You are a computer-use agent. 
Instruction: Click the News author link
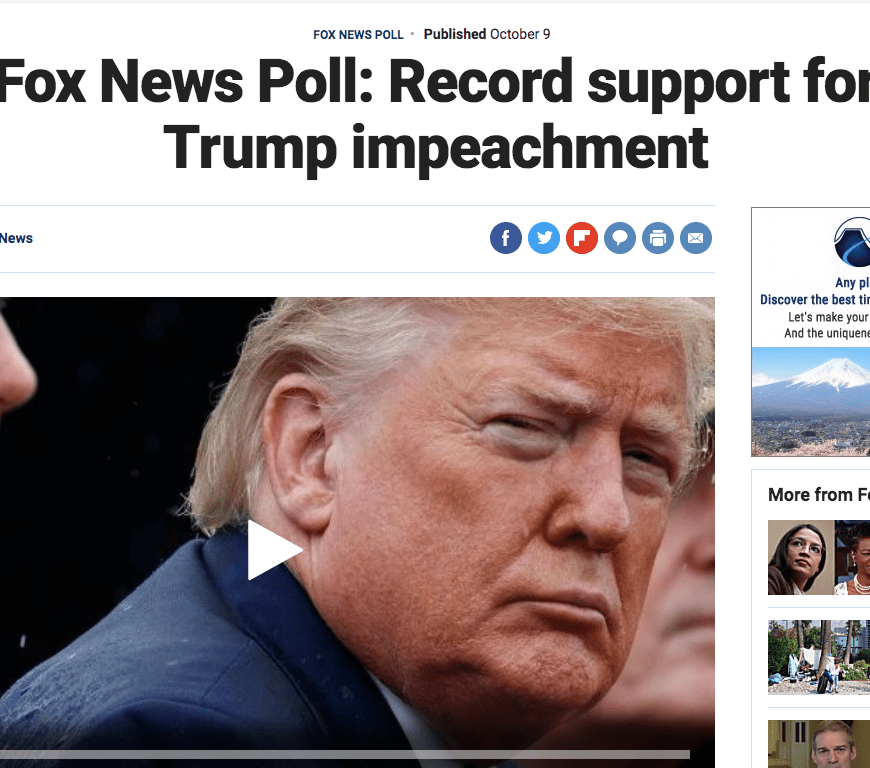click(x=16, y=238)
